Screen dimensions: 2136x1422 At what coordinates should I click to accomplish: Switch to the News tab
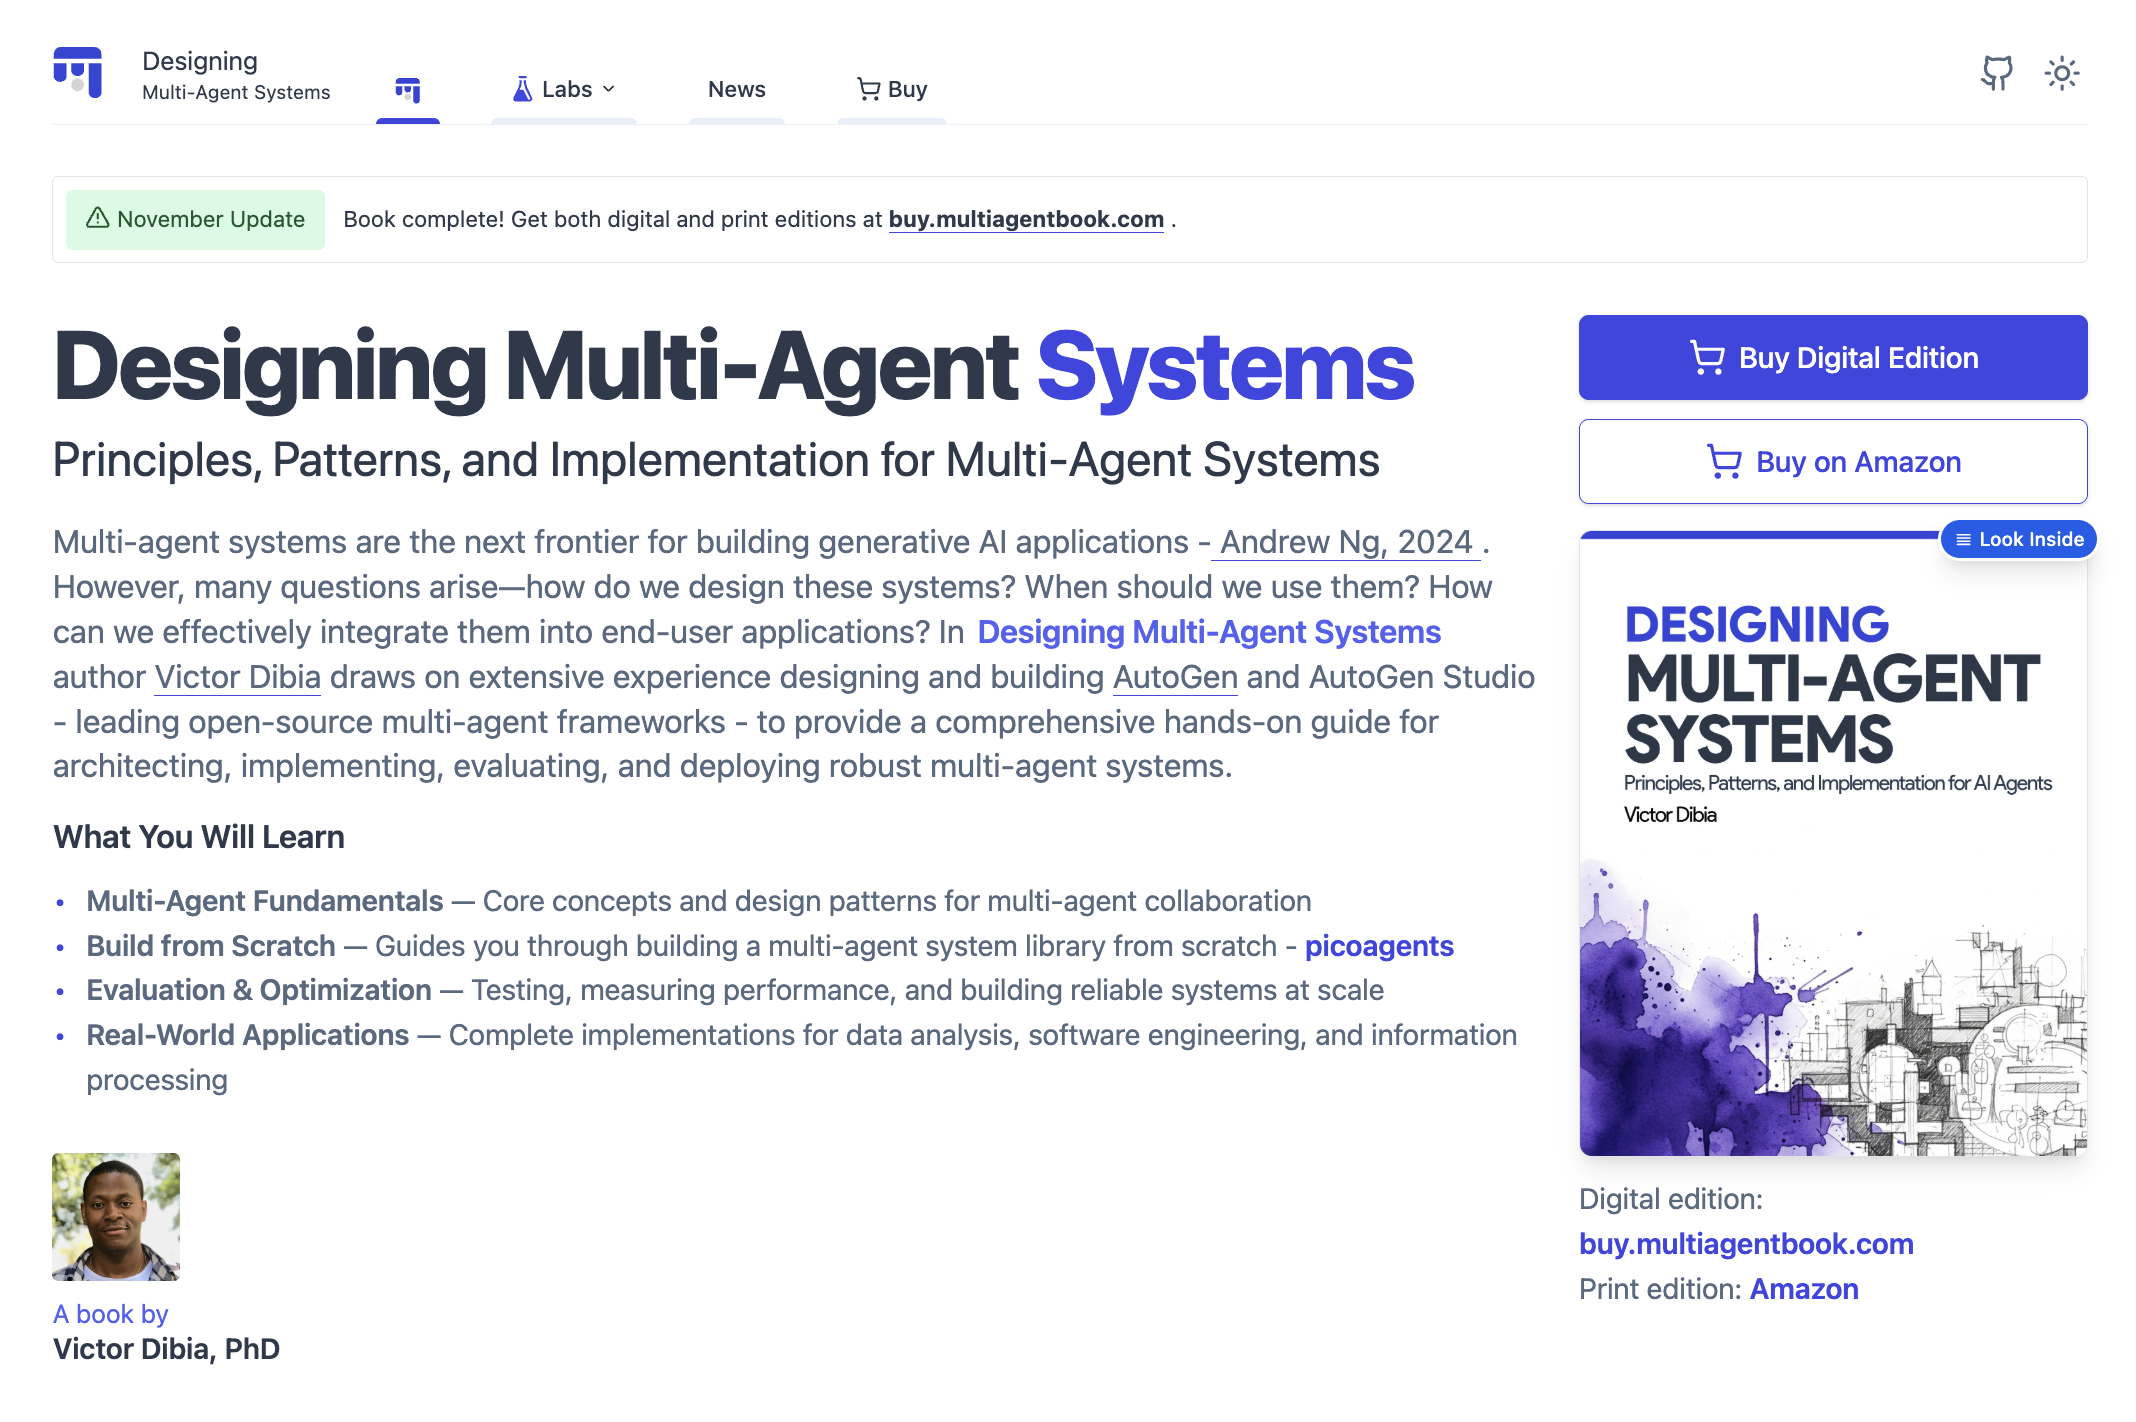pos(736,89)
